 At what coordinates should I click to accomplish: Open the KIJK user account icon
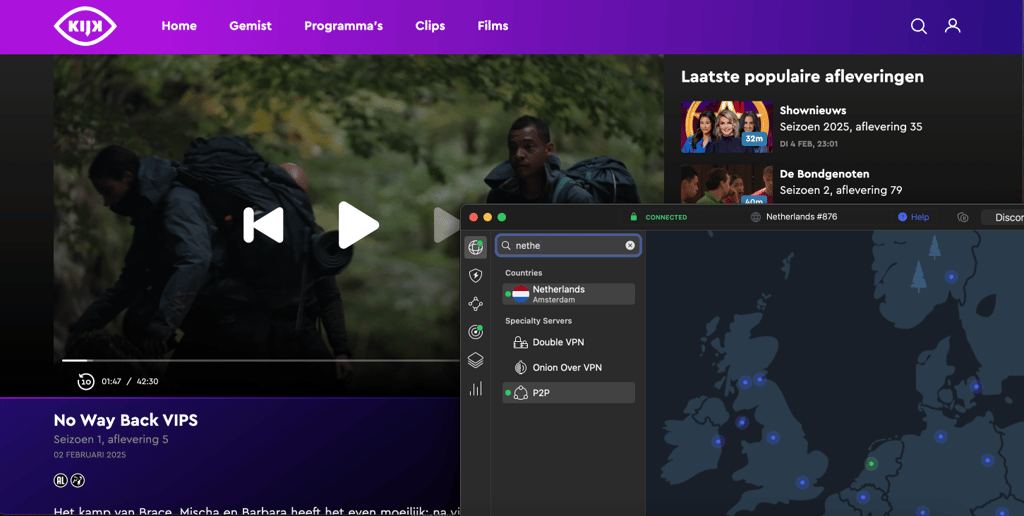coord(953,26)
